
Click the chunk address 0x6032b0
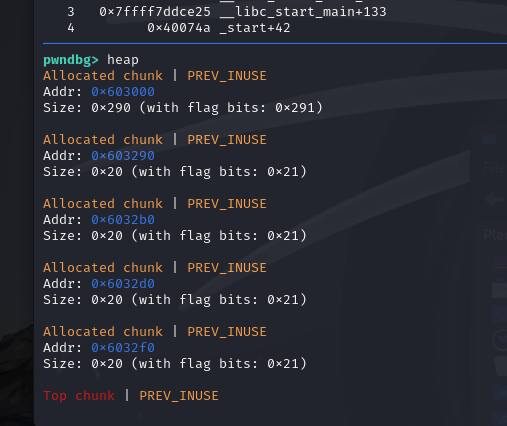point(123,220)
